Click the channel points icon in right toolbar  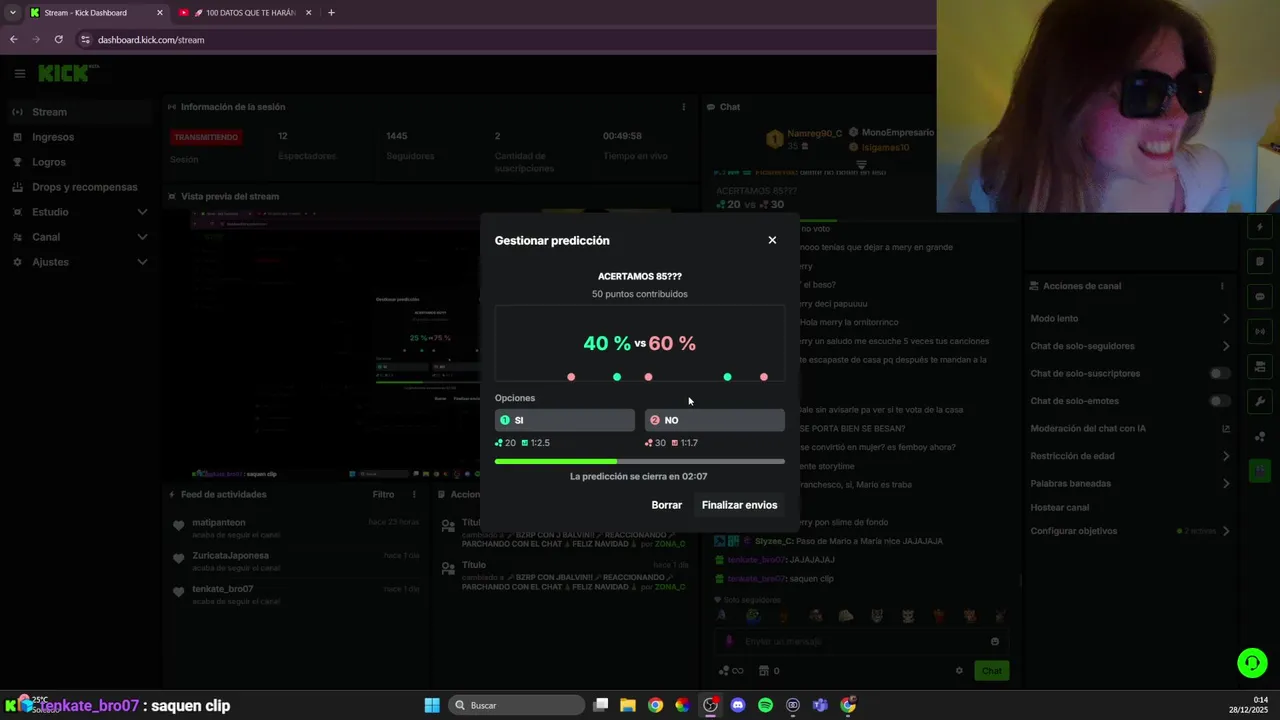tap(1260, 436)
